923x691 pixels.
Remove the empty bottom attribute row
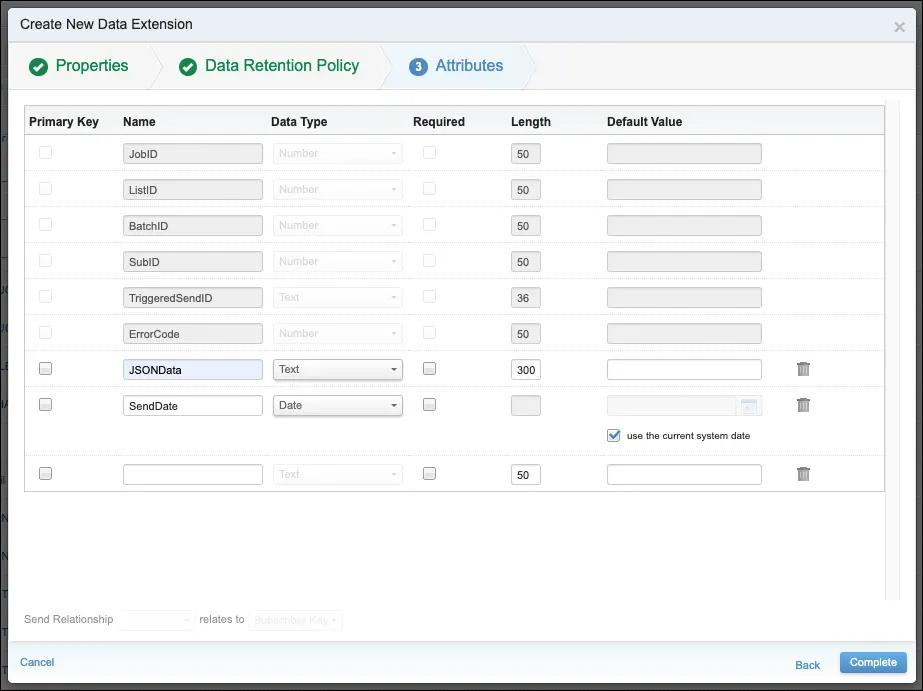point(803,473)
